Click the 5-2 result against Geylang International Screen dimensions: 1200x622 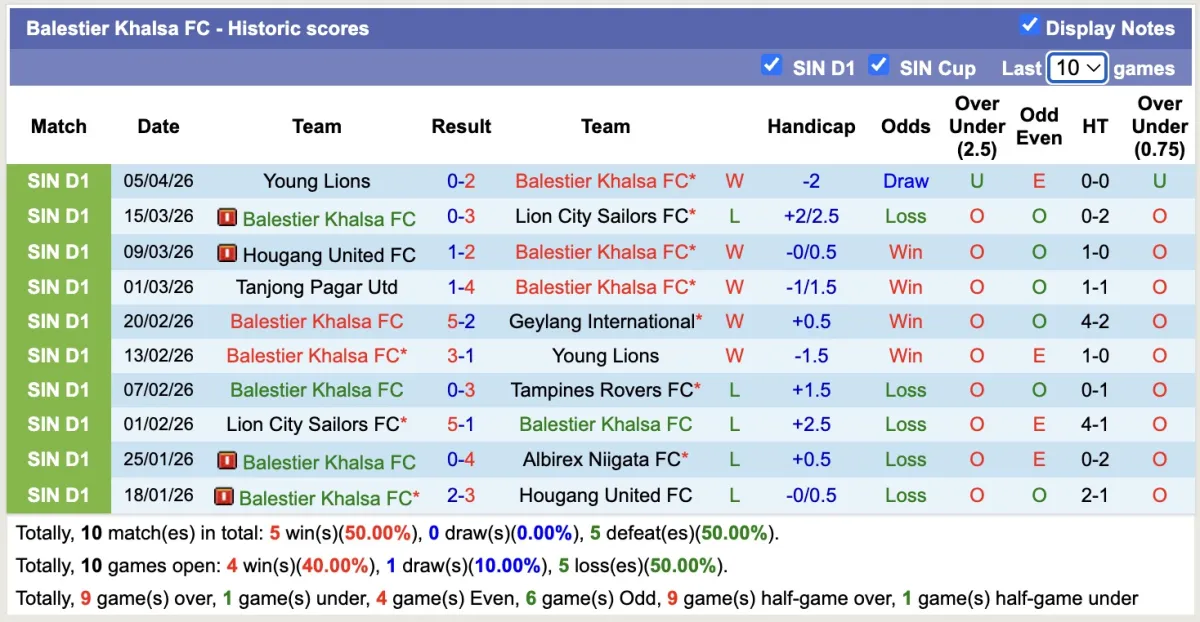pos(461,321)
